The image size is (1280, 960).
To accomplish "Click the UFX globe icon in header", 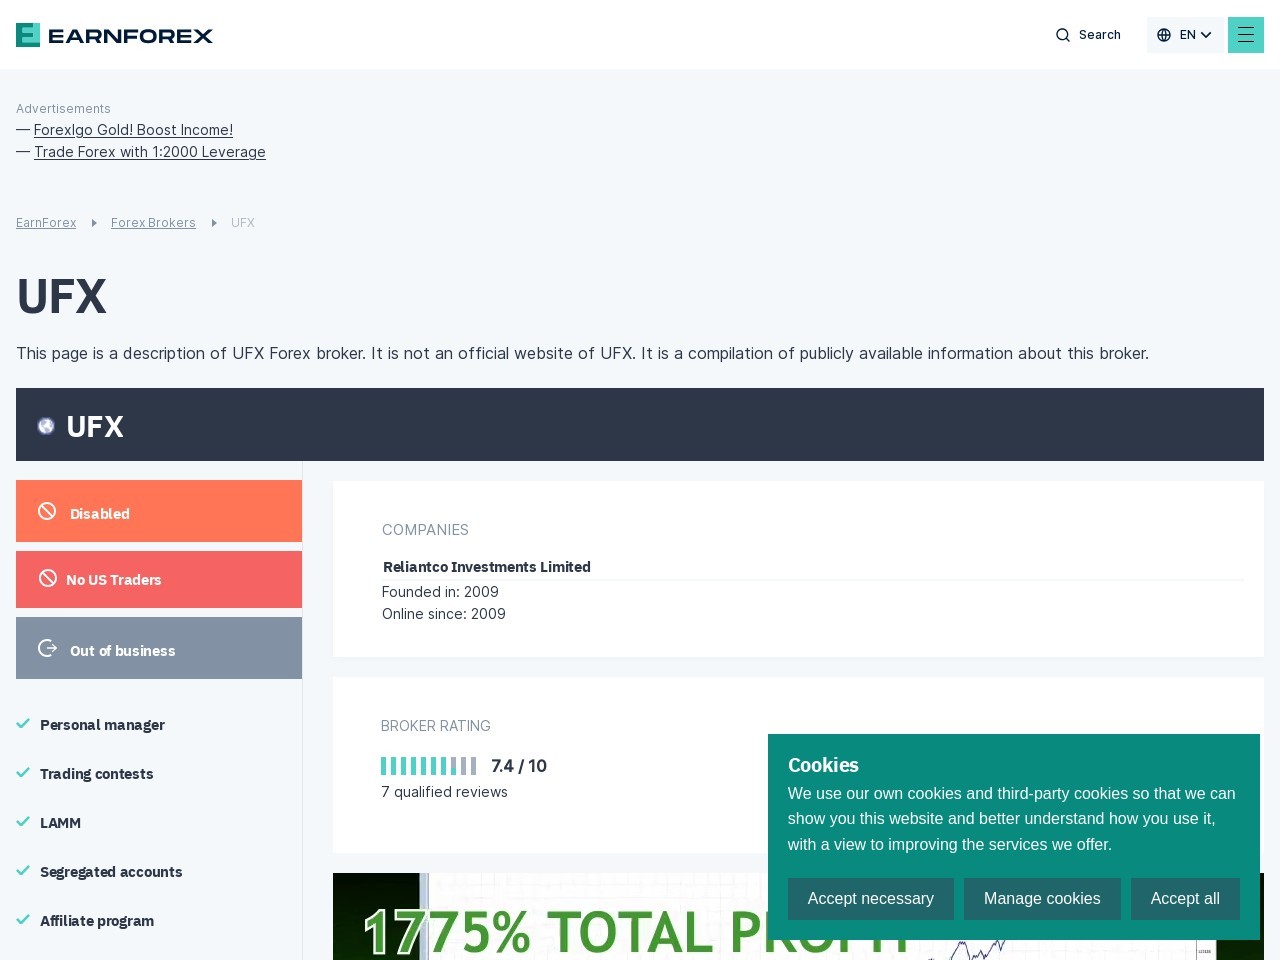I will [x=46, y=426].
